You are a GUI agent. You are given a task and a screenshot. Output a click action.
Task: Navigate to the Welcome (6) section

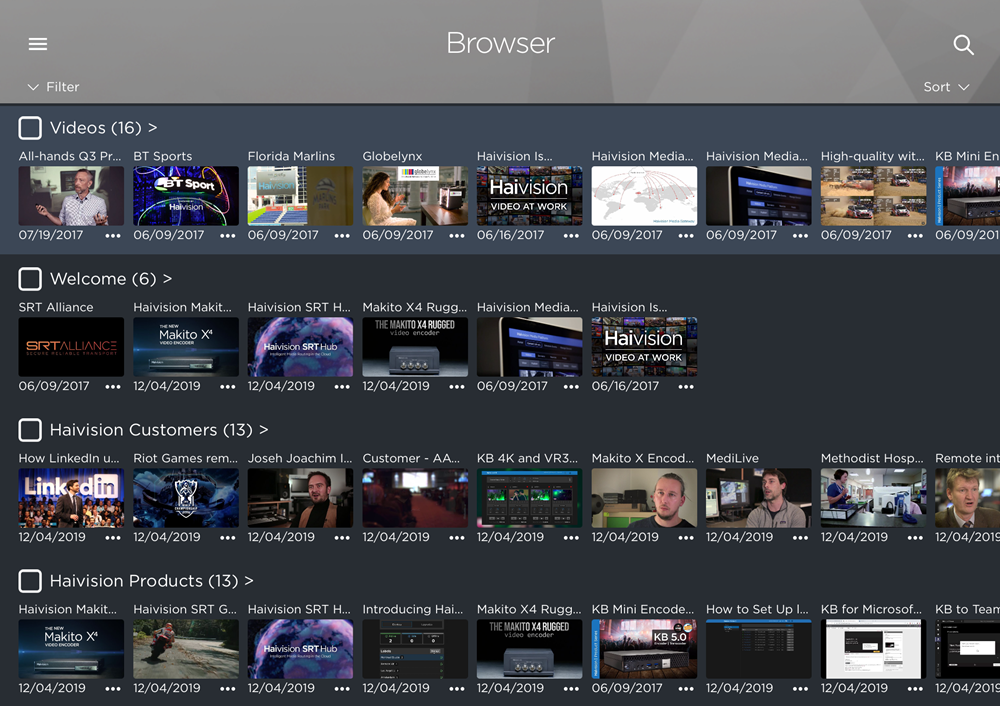click(104, 279)
